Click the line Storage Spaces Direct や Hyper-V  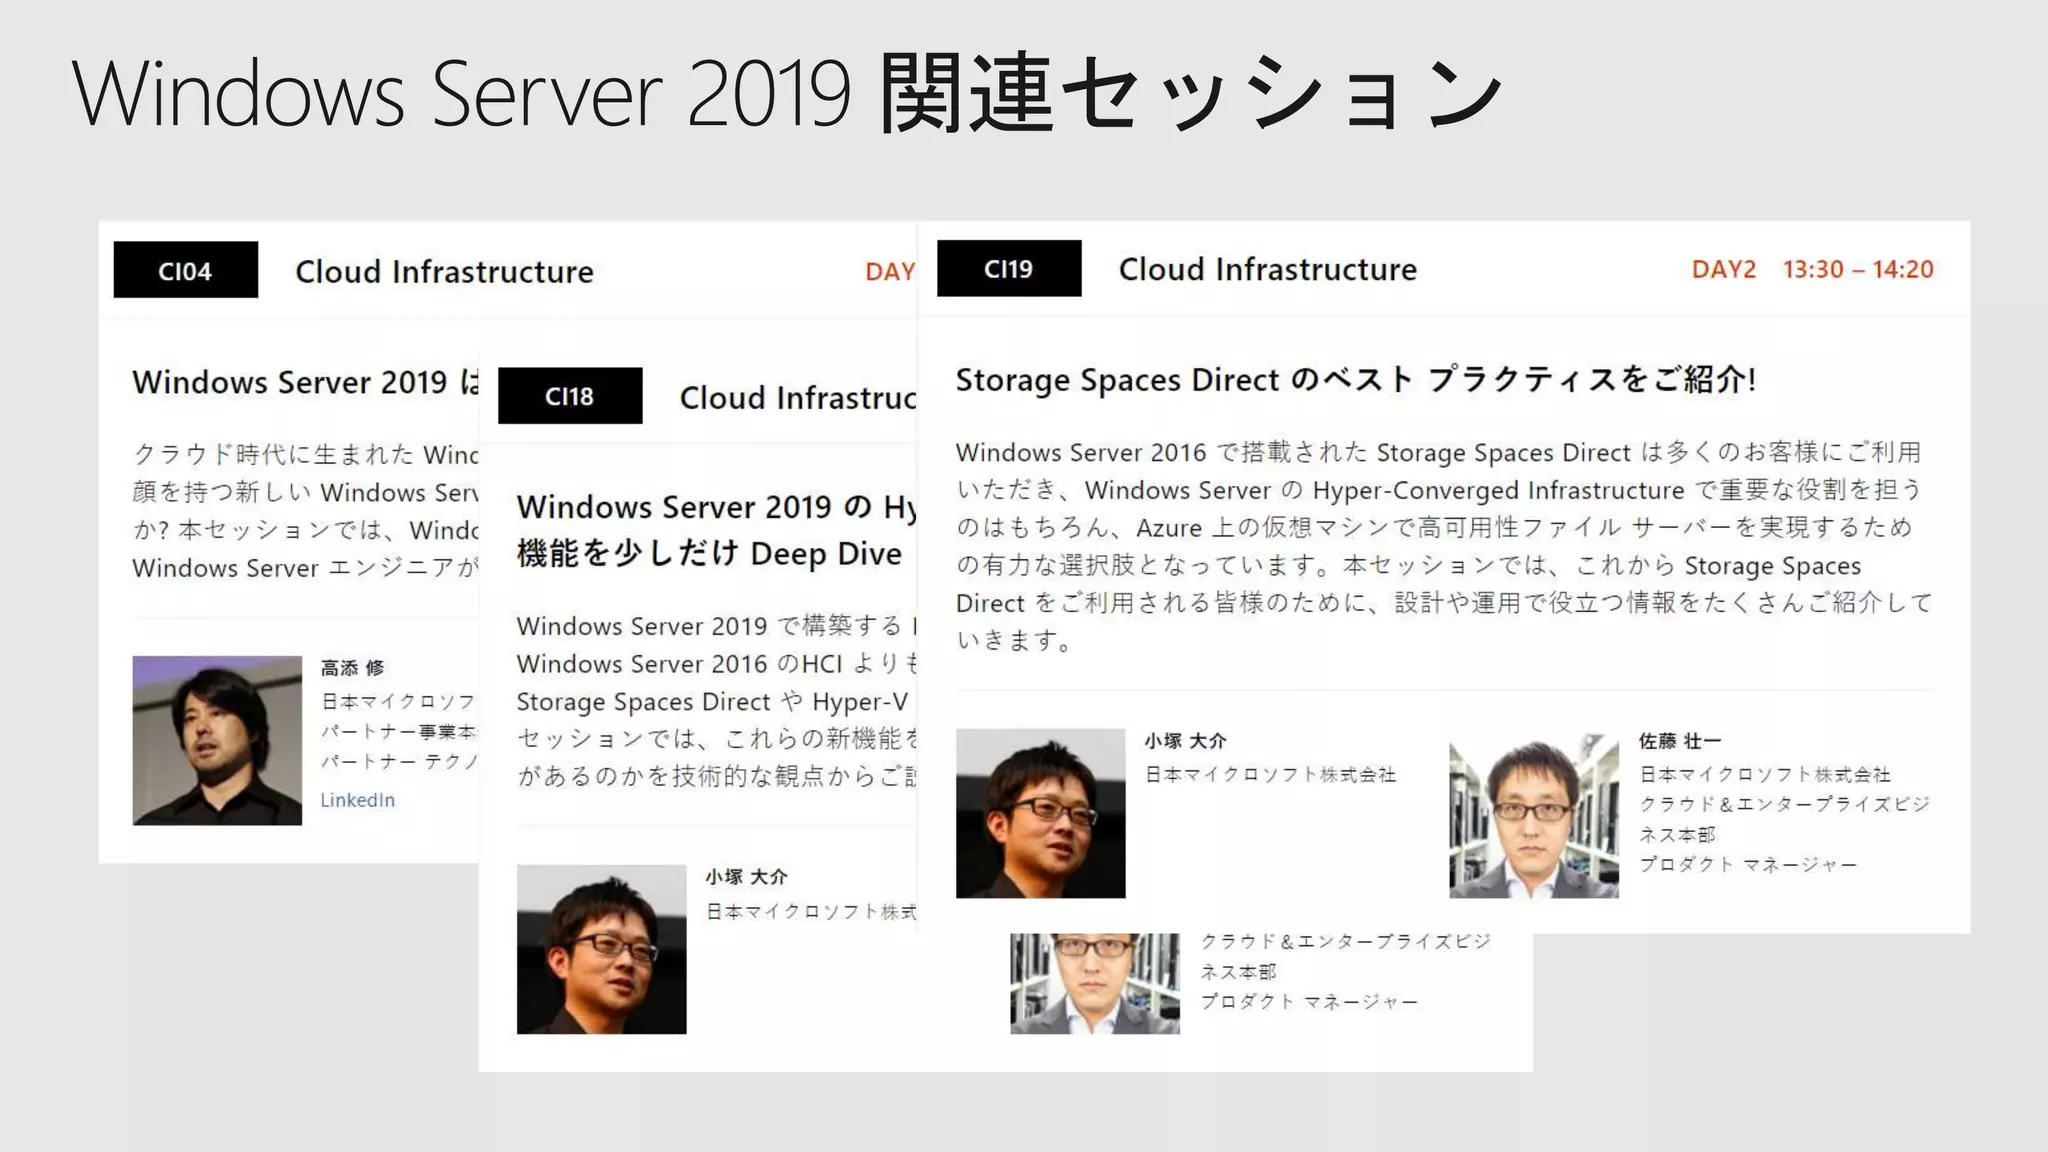[712, 702]
